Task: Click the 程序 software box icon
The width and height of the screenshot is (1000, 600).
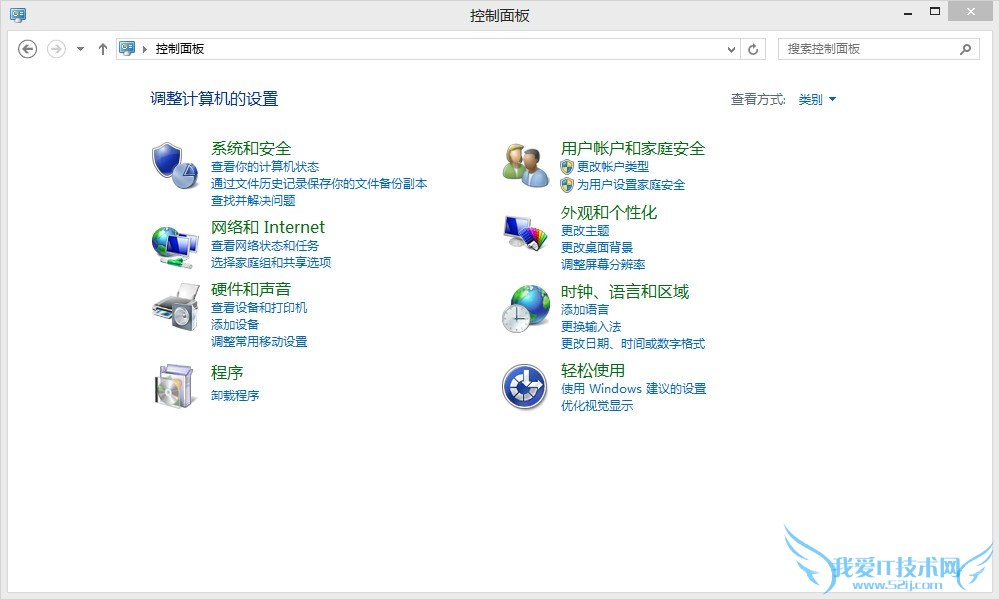Action: (x=172, y=386)
